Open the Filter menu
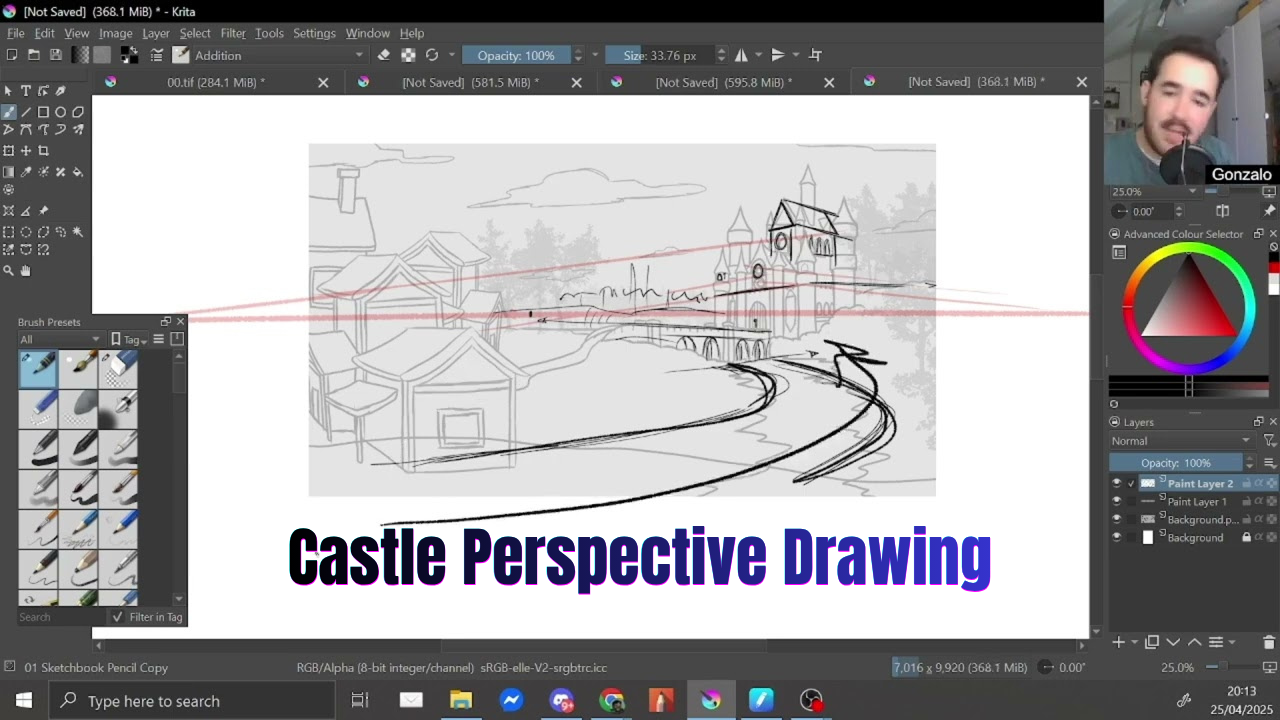Viewport: 1280px width, 720px height. pos(233,33)
